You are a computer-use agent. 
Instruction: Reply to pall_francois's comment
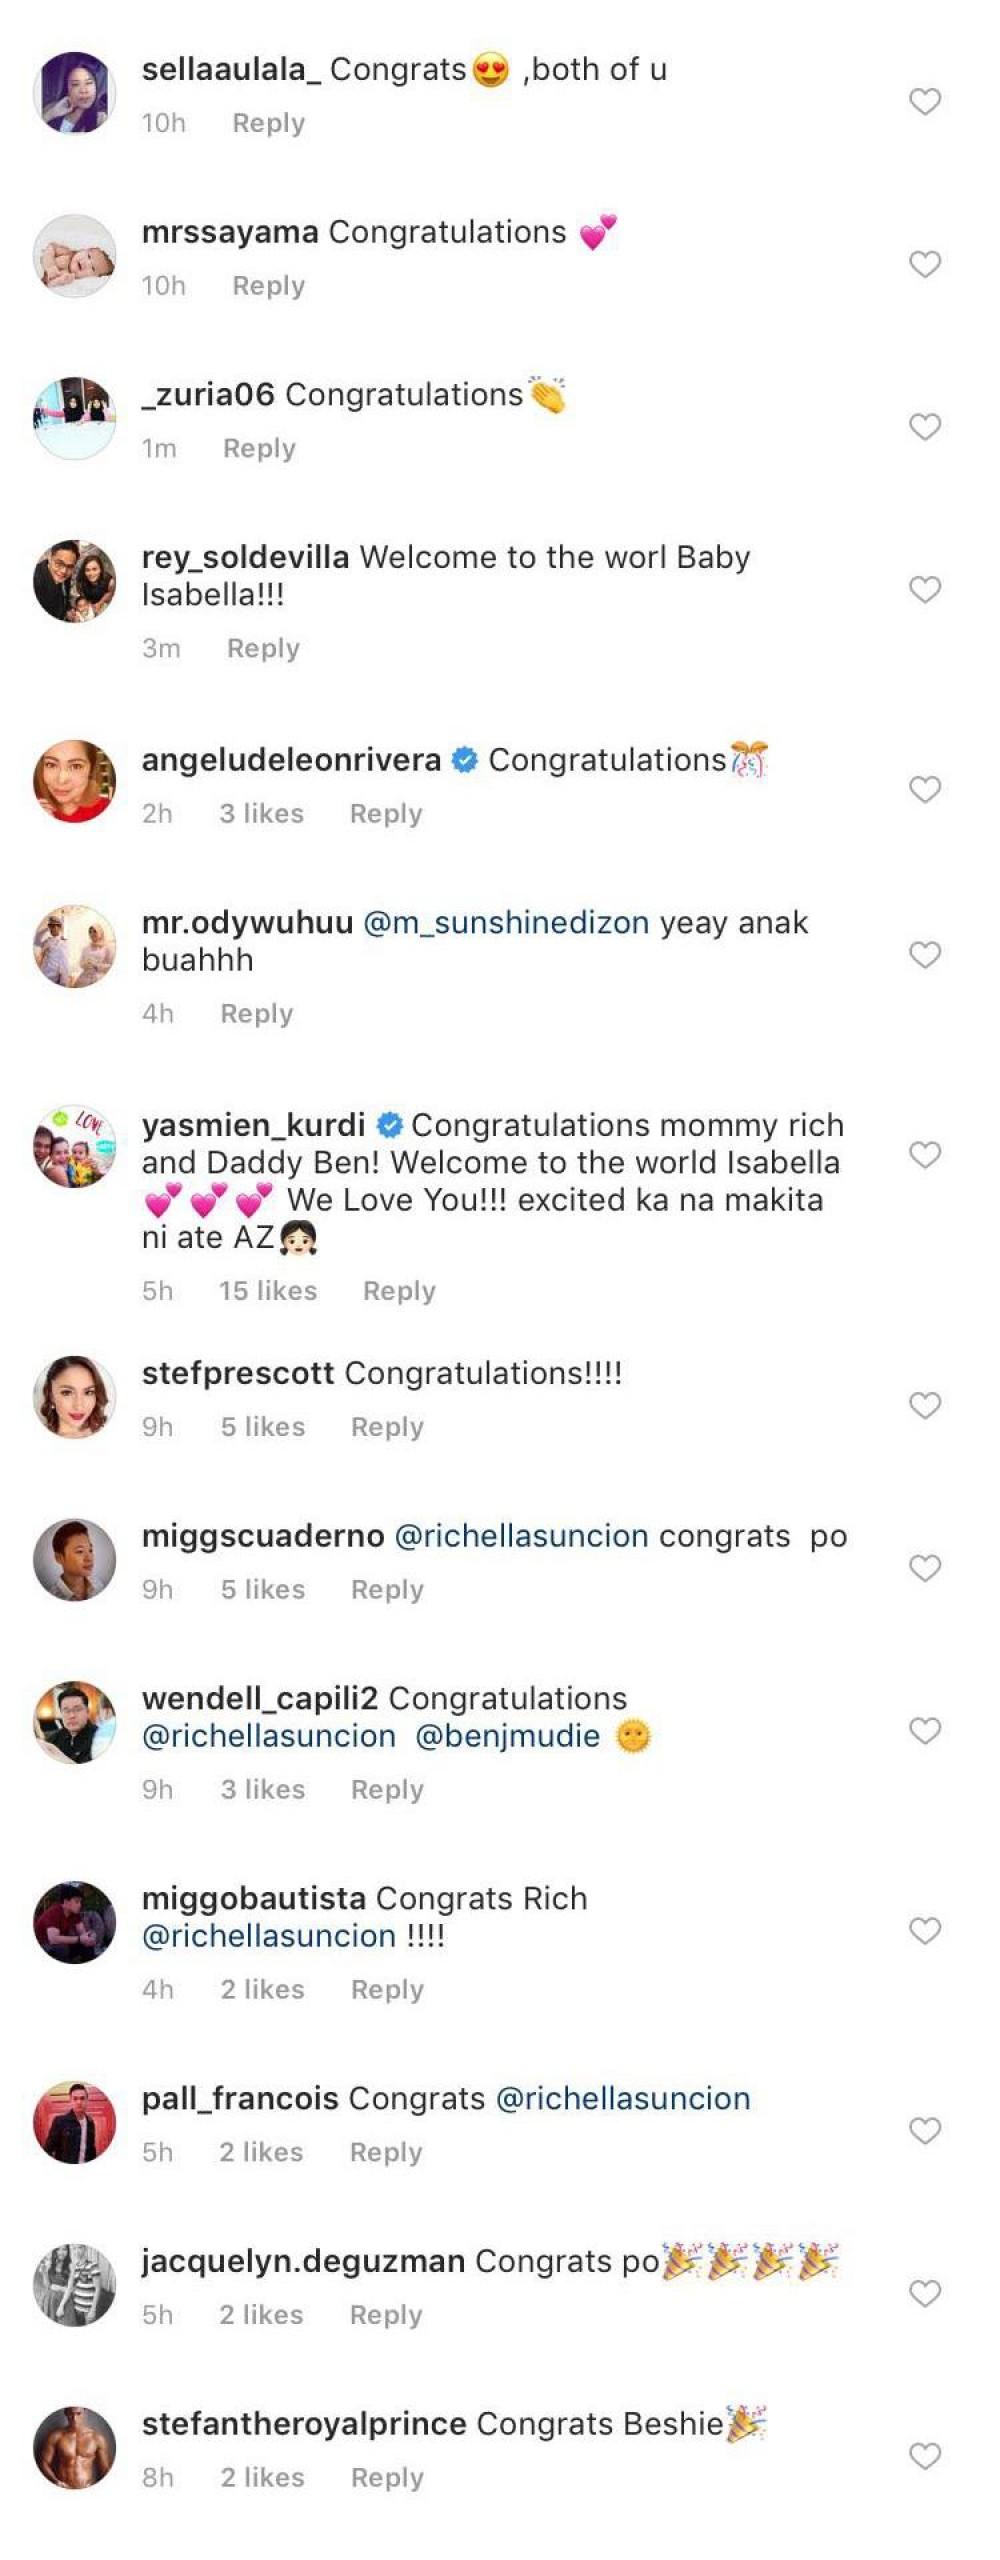[x=386, y=2152]
